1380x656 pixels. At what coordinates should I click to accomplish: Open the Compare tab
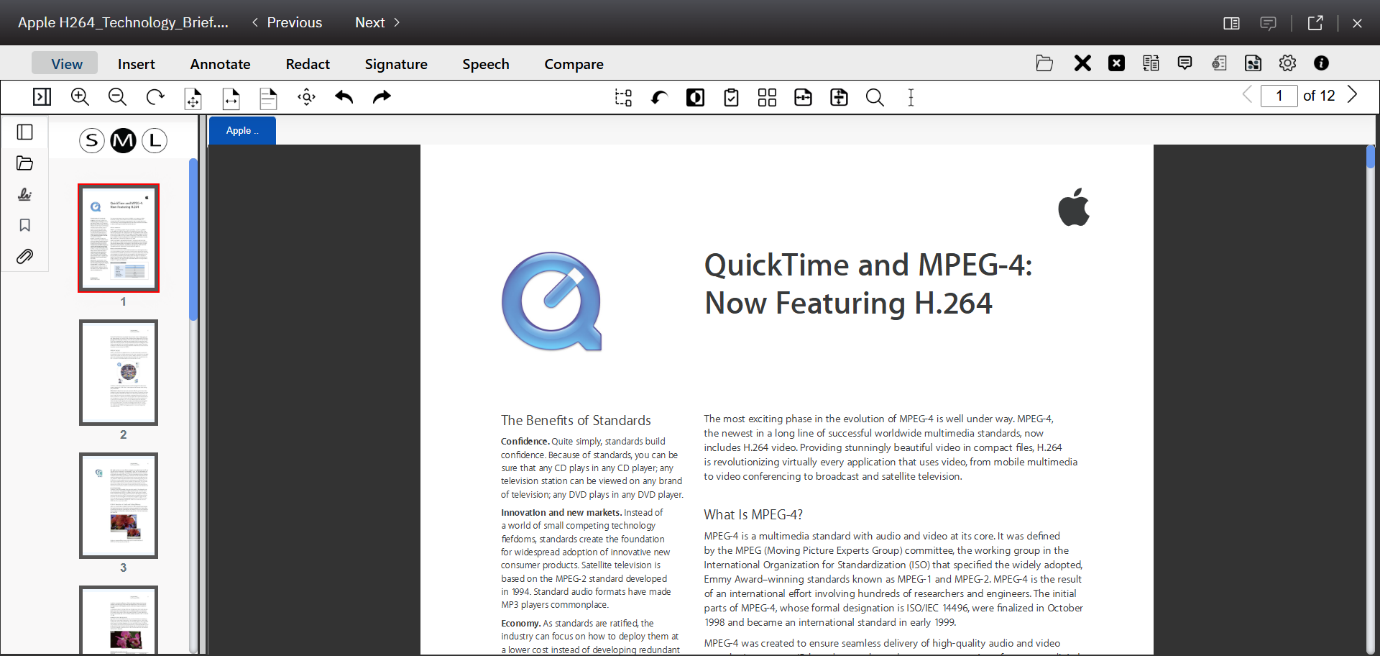pos(574,64)
